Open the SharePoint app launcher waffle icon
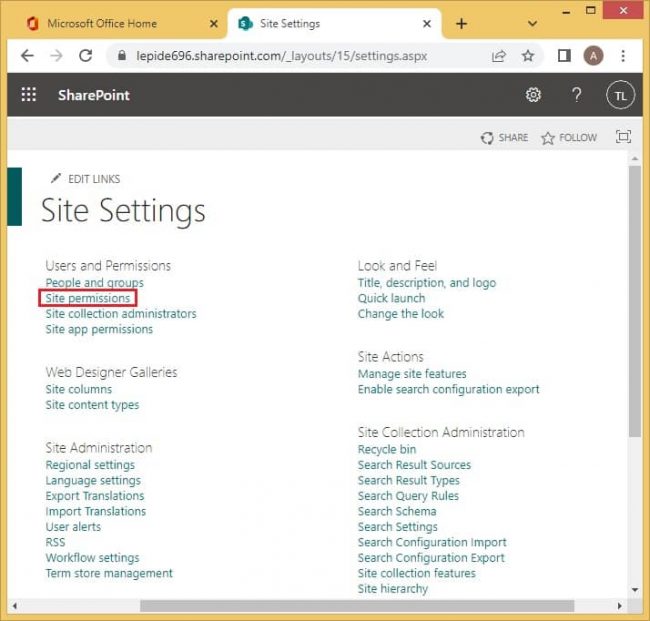Screen dimensions: 650x621 (29, 95)
